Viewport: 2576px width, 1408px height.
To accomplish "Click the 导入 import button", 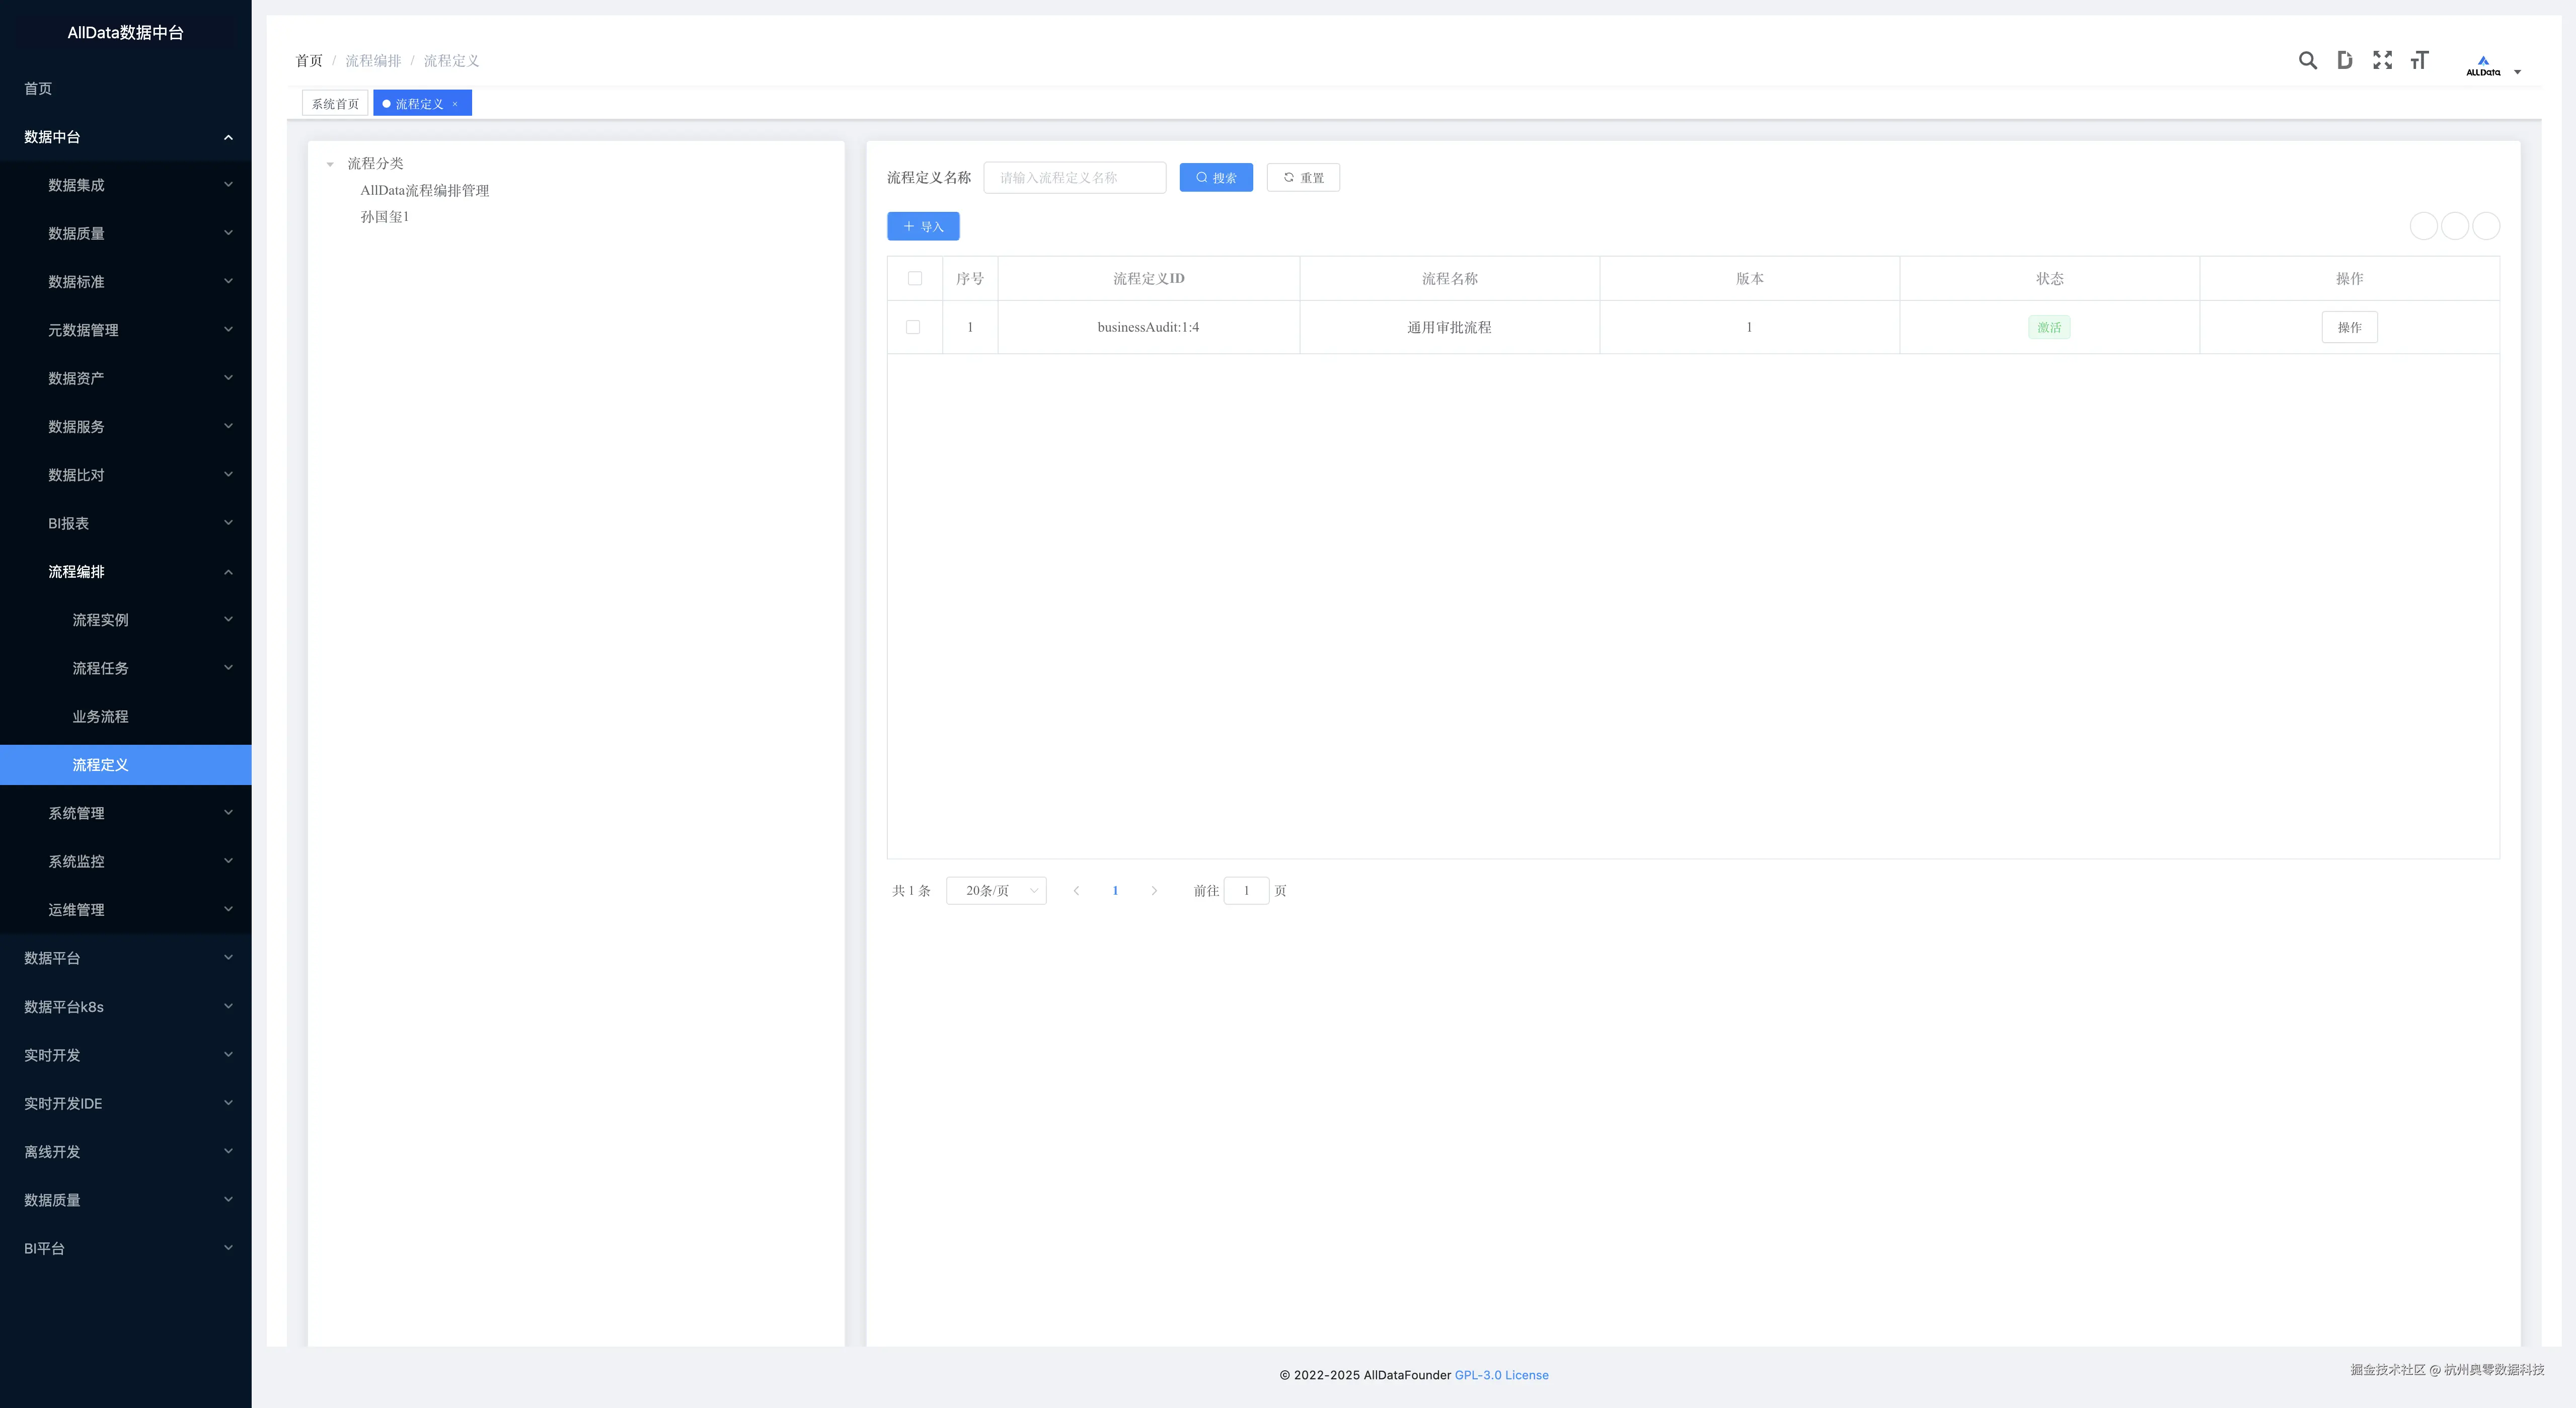I will (922, 227).
